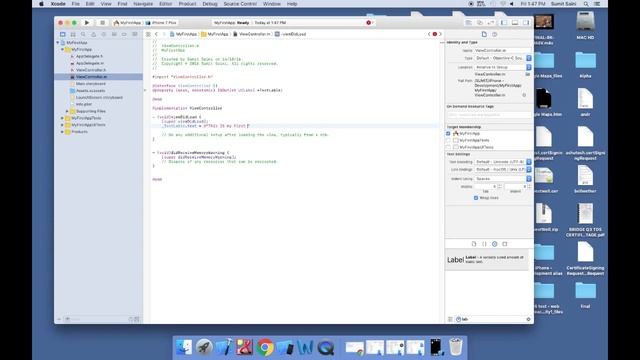The width and height of the screenshot is (640, 360).
Task: Select the Object library circle icon
Action: pos(494,244)
